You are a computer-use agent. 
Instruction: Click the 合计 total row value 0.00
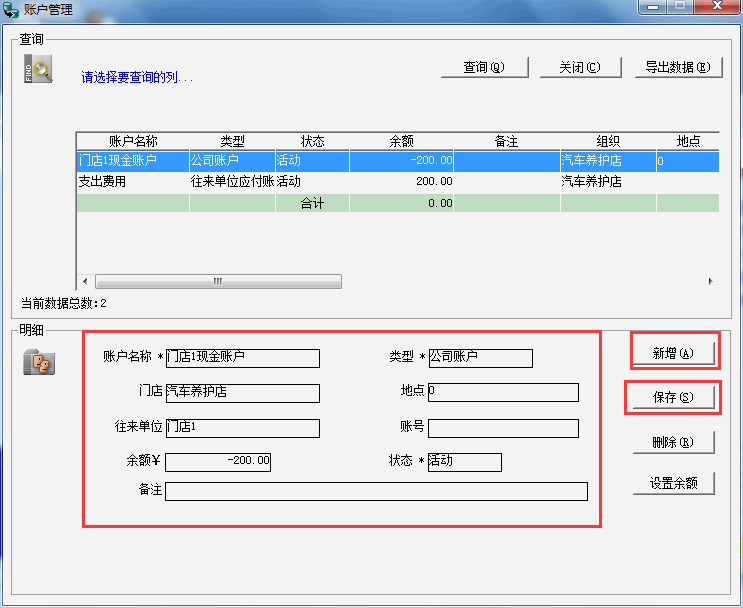pyautogui.click(x=401, y=203)
